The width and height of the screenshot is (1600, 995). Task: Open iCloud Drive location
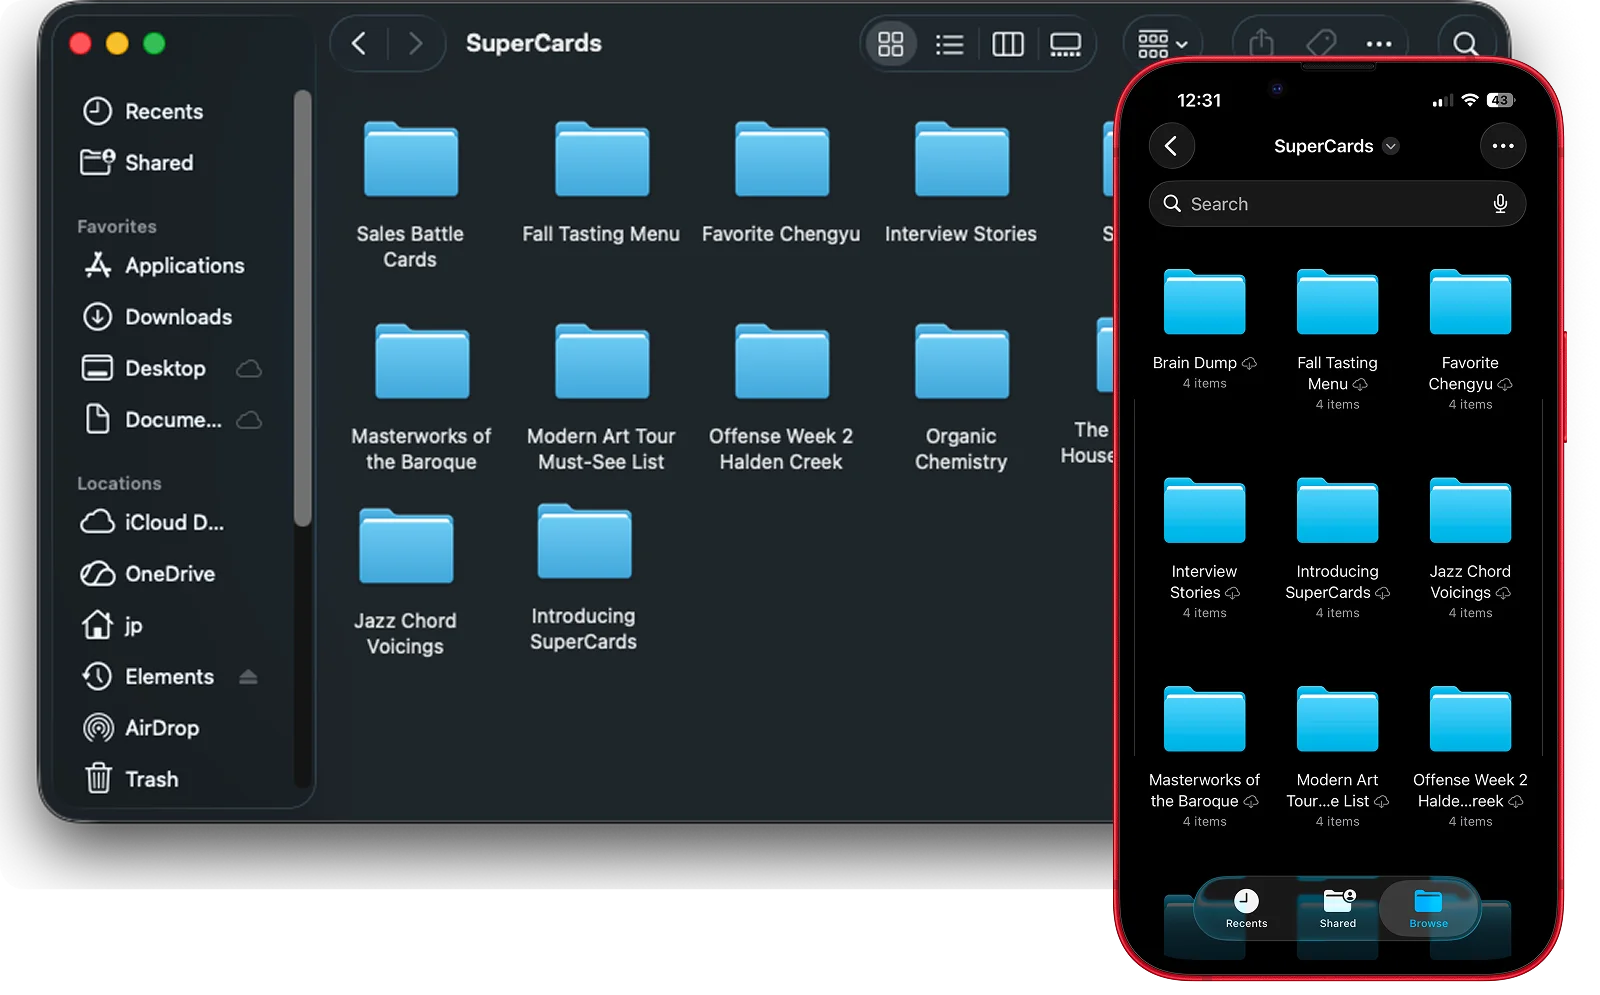click(152, 522)
